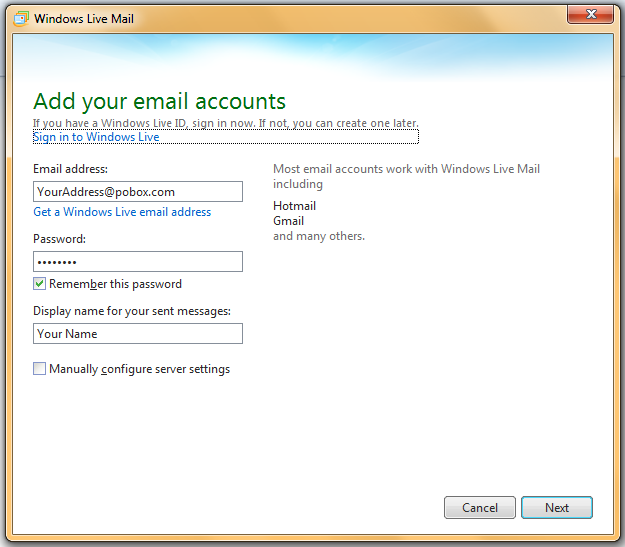This screenshot has width=625, height=547.
Task: Click the Next button
Action: (557, 508)
